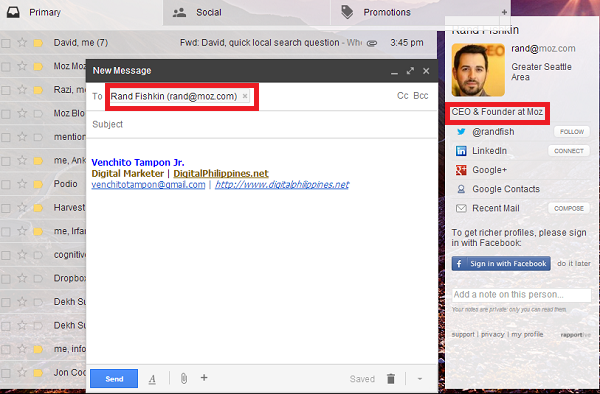Close the New Message window
Viewport: 600px width, 394px height.
pyautogui.click(x=426, y=71)
